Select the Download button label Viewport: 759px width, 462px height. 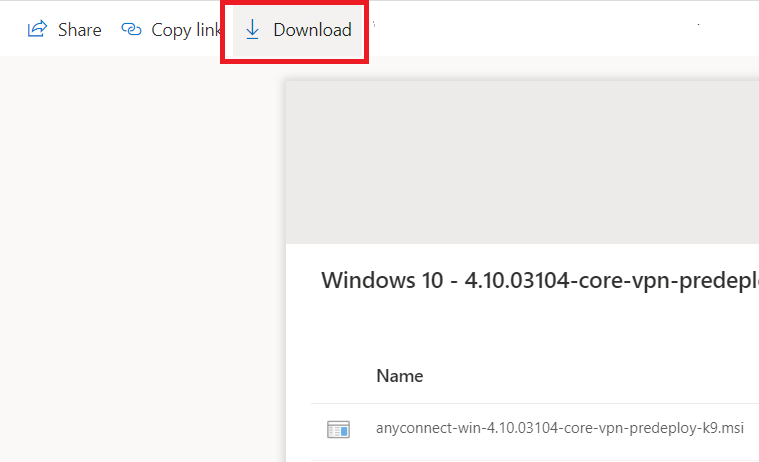click(x=313, y=30)
